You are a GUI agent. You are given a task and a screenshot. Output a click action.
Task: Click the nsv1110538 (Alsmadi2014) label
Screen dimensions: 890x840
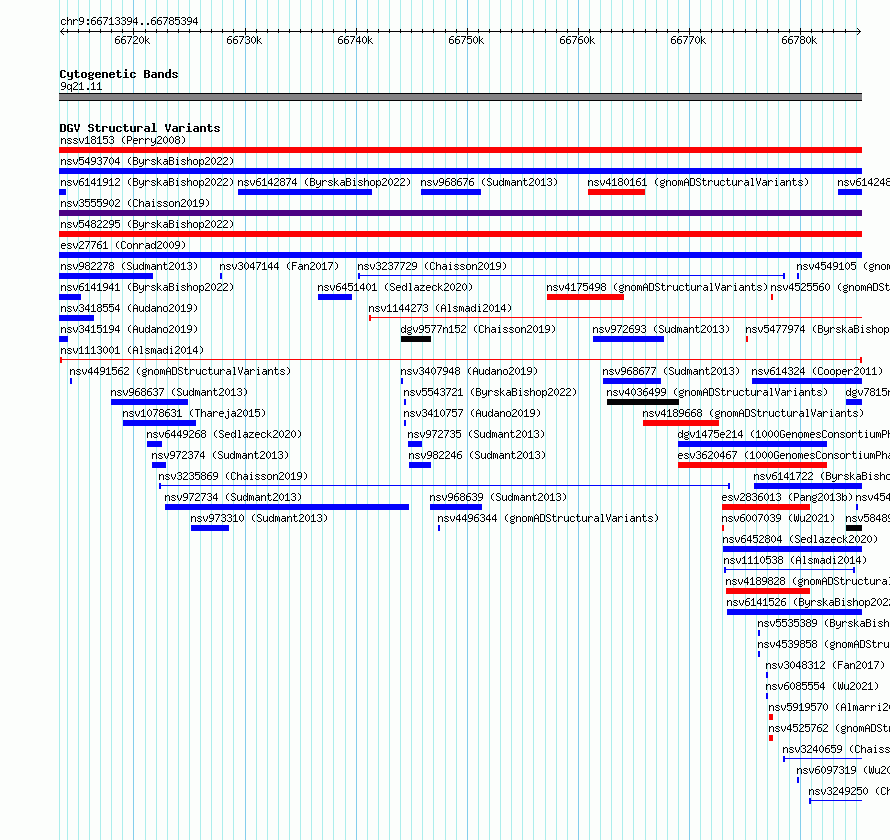click(x=795, y=560)
